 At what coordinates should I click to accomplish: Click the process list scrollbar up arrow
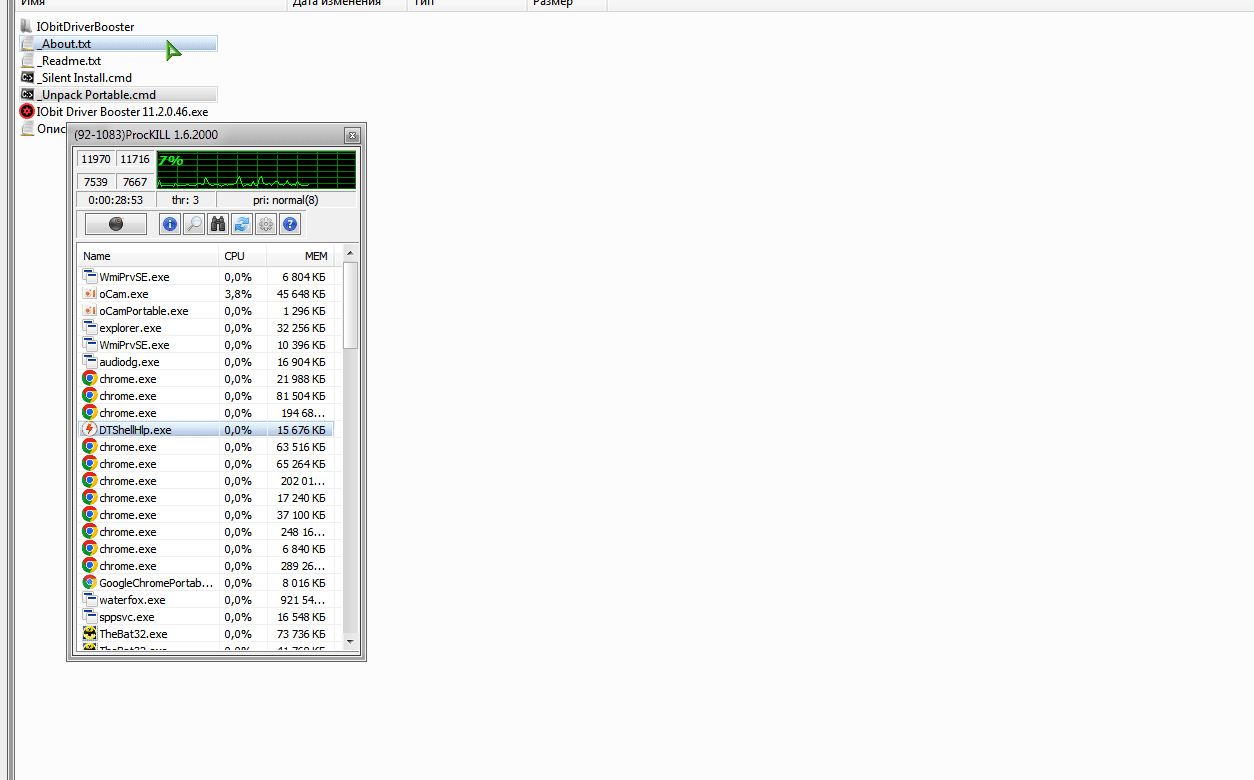[x=350, y=252]
